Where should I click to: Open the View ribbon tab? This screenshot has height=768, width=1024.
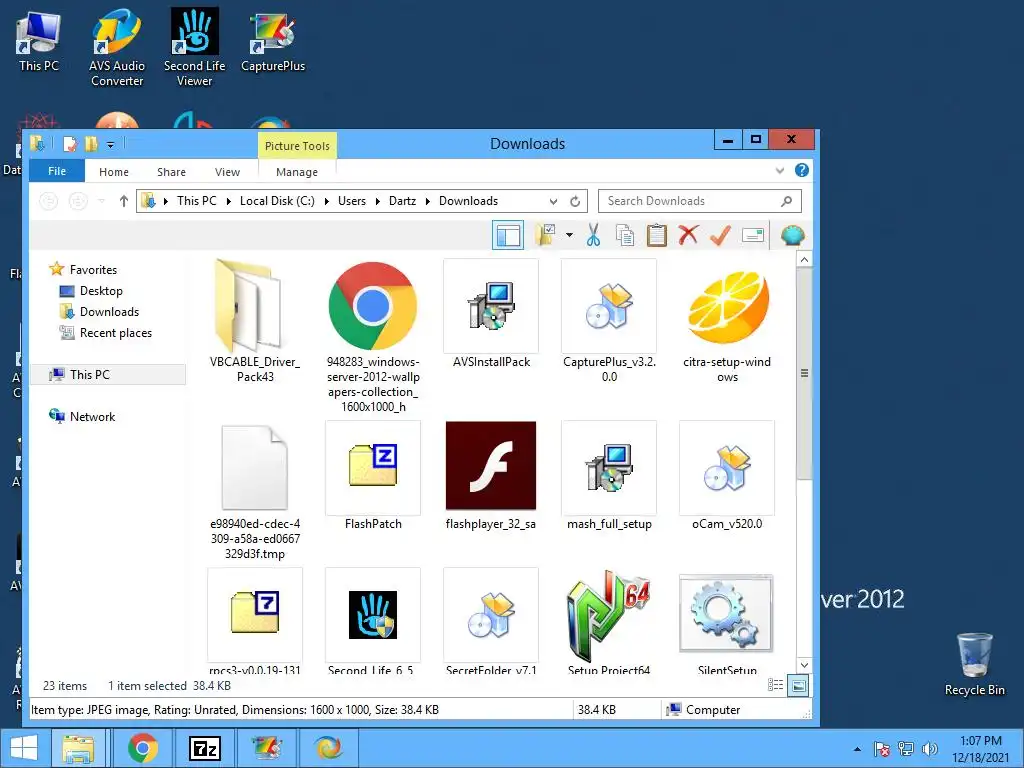227,172
